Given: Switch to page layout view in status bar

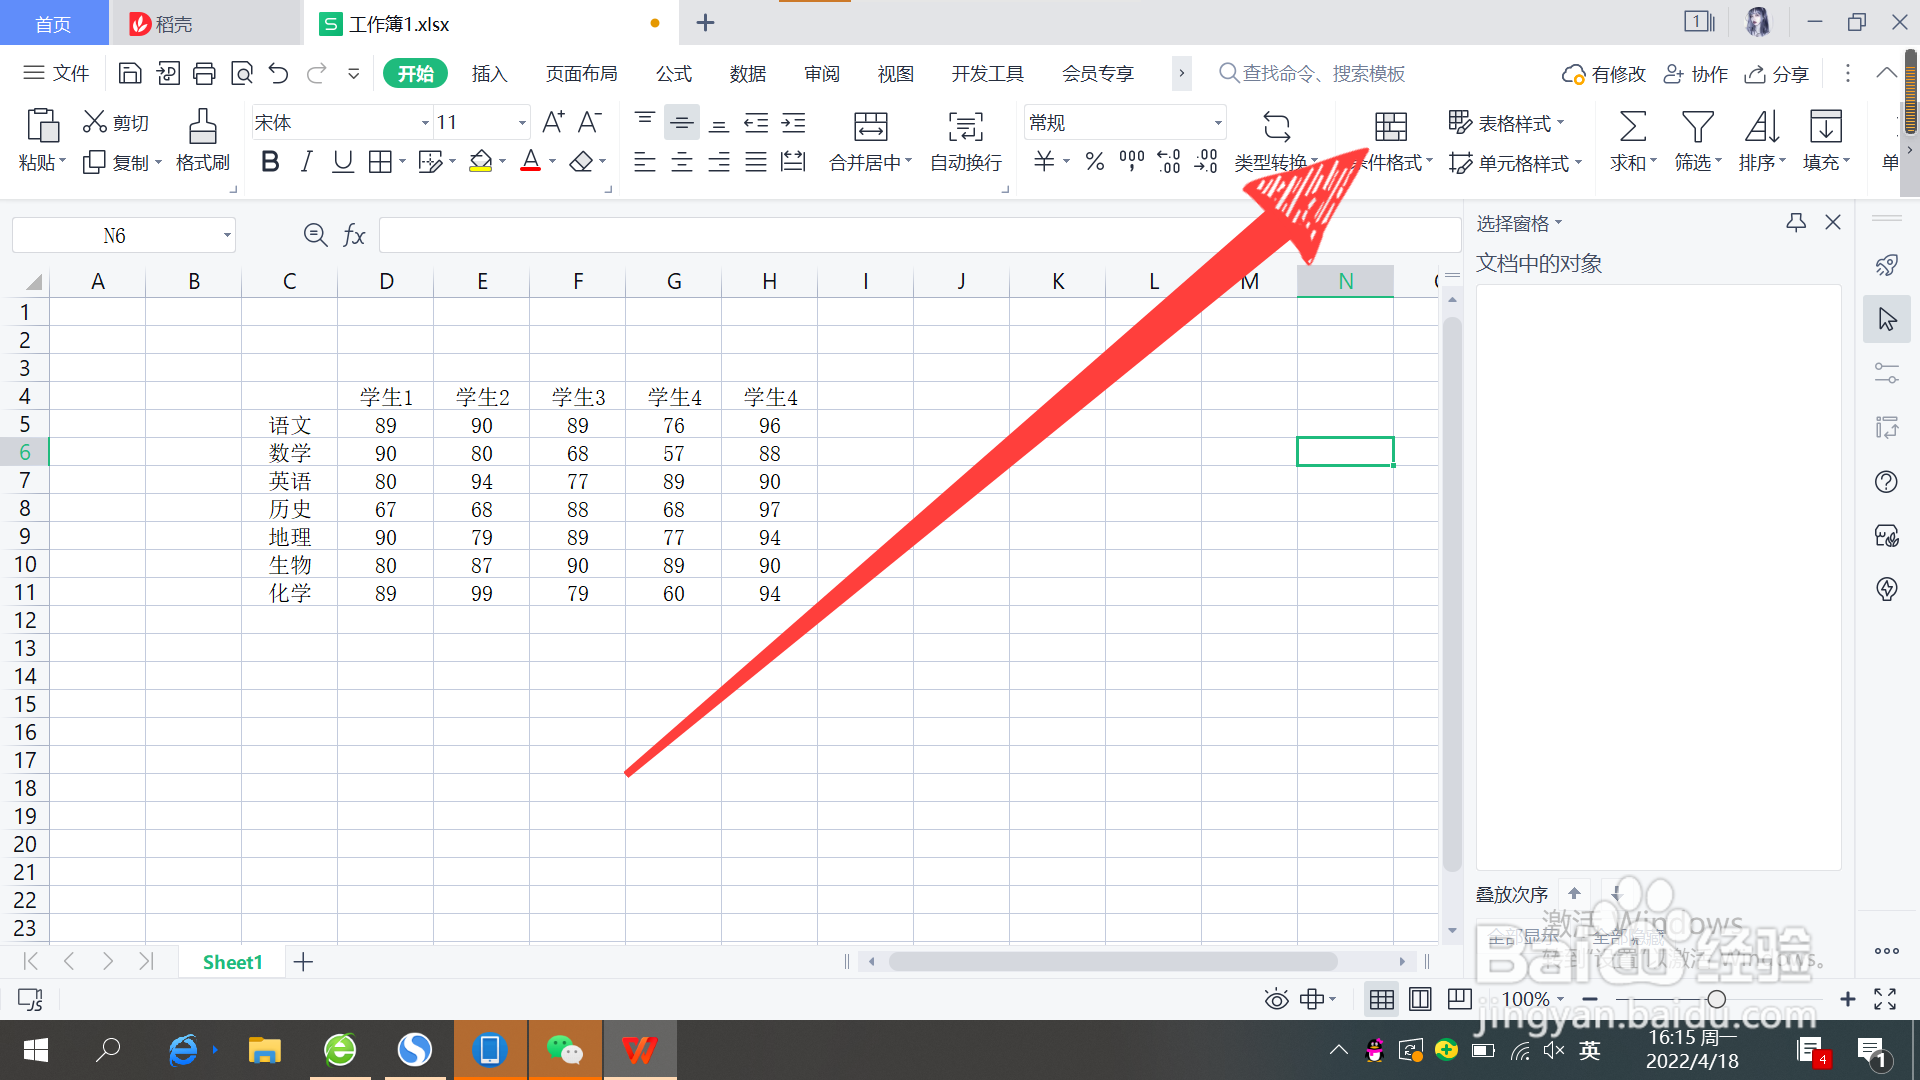Looking at the screenshot, I should (x=1420, y=999).
